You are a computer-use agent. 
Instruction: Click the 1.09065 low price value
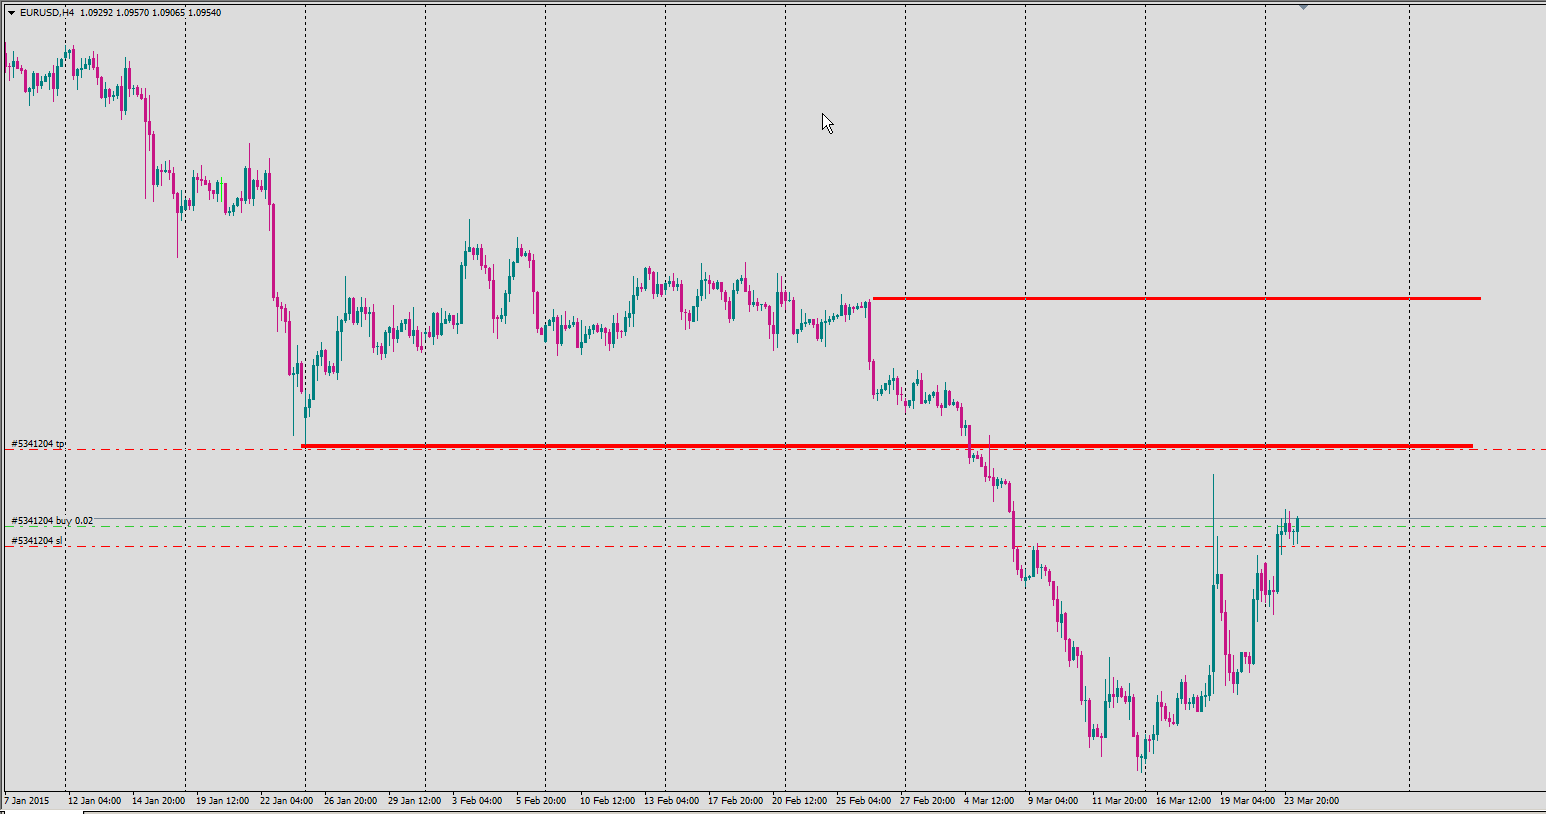point(169,13)
